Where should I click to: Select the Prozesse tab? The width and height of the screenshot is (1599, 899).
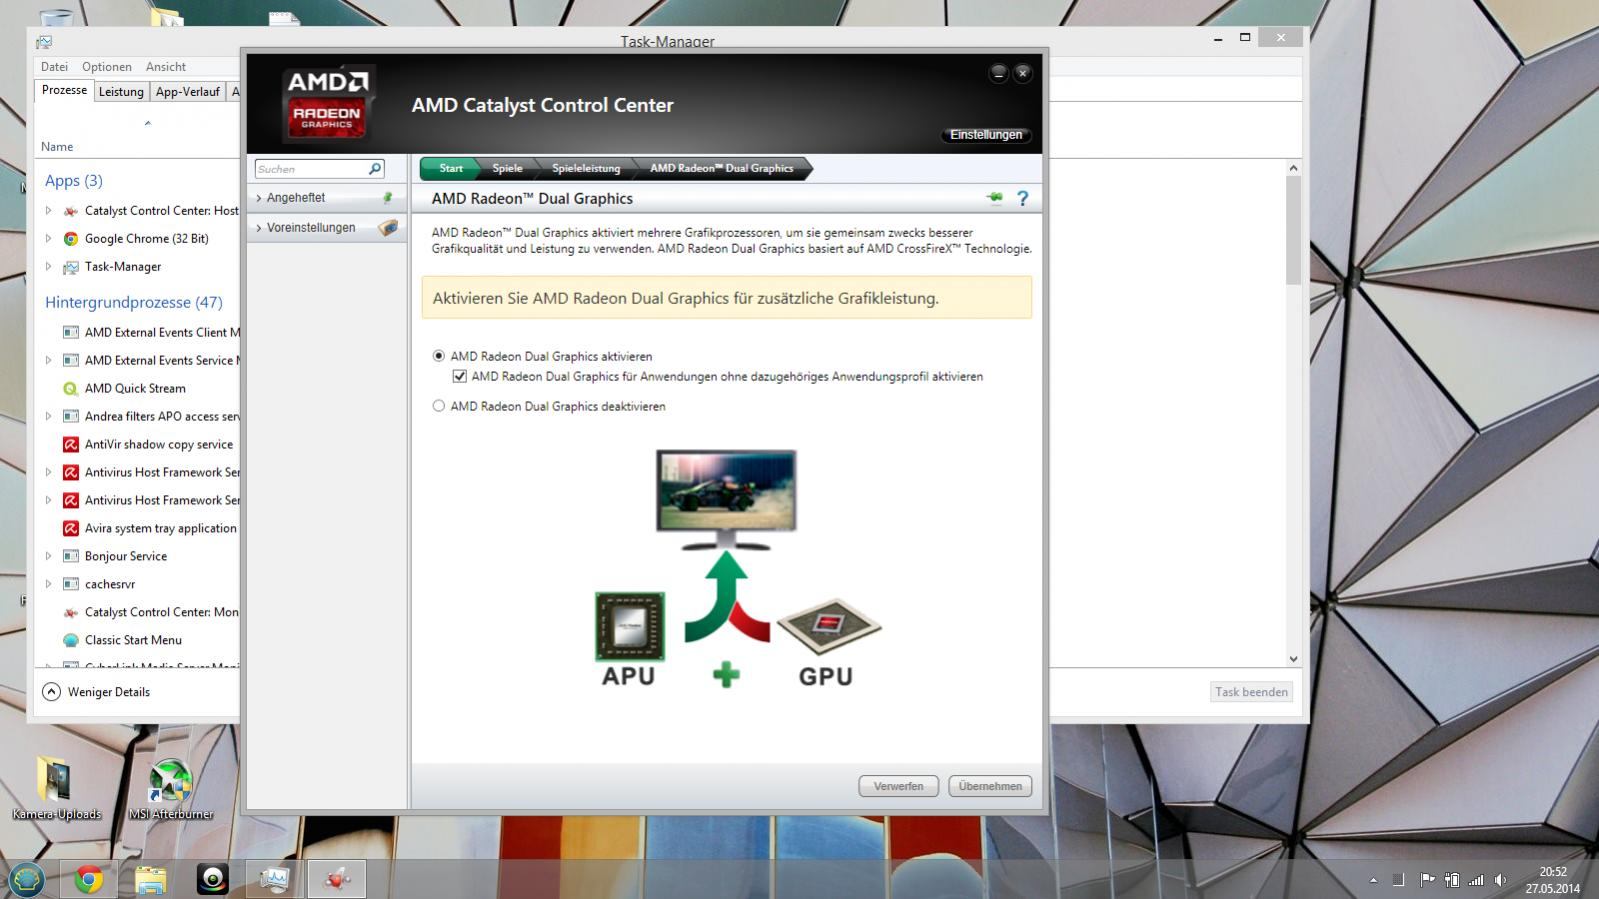tap(64, 90)
